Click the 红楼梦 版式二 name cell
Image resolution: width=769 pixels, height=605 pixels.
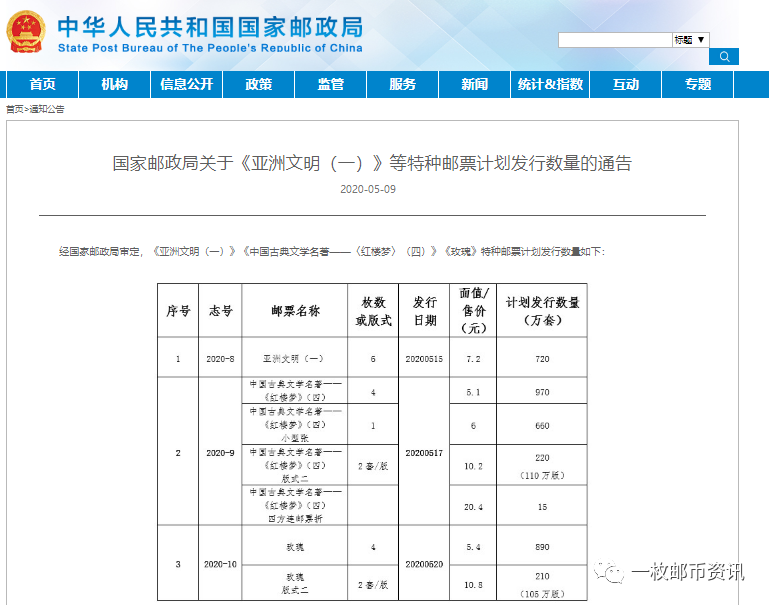coord(295,465)
